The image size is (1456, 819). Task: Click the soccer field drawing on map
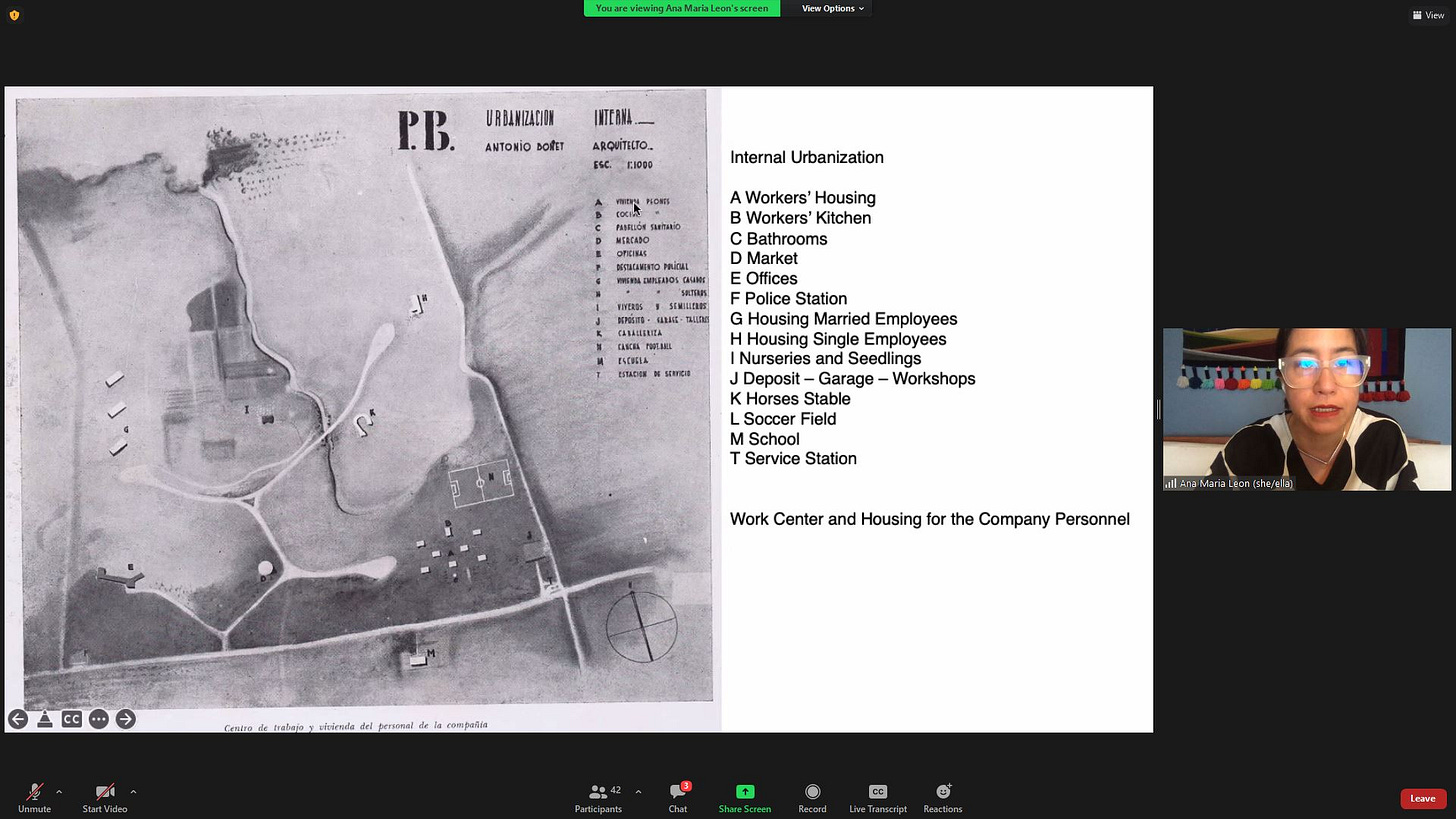(481, 482)
